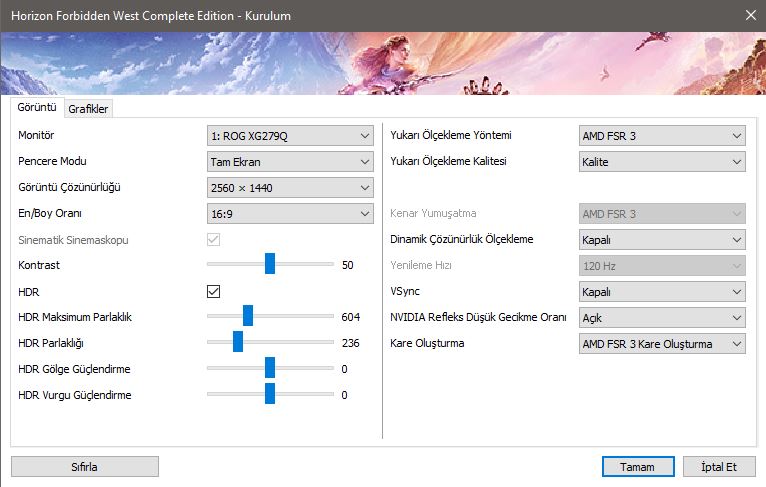Open Dinamik Çözünürlük Ölçekleme dropdown
The height and width of the screenshot is (487, 766).
coord(662,240)
